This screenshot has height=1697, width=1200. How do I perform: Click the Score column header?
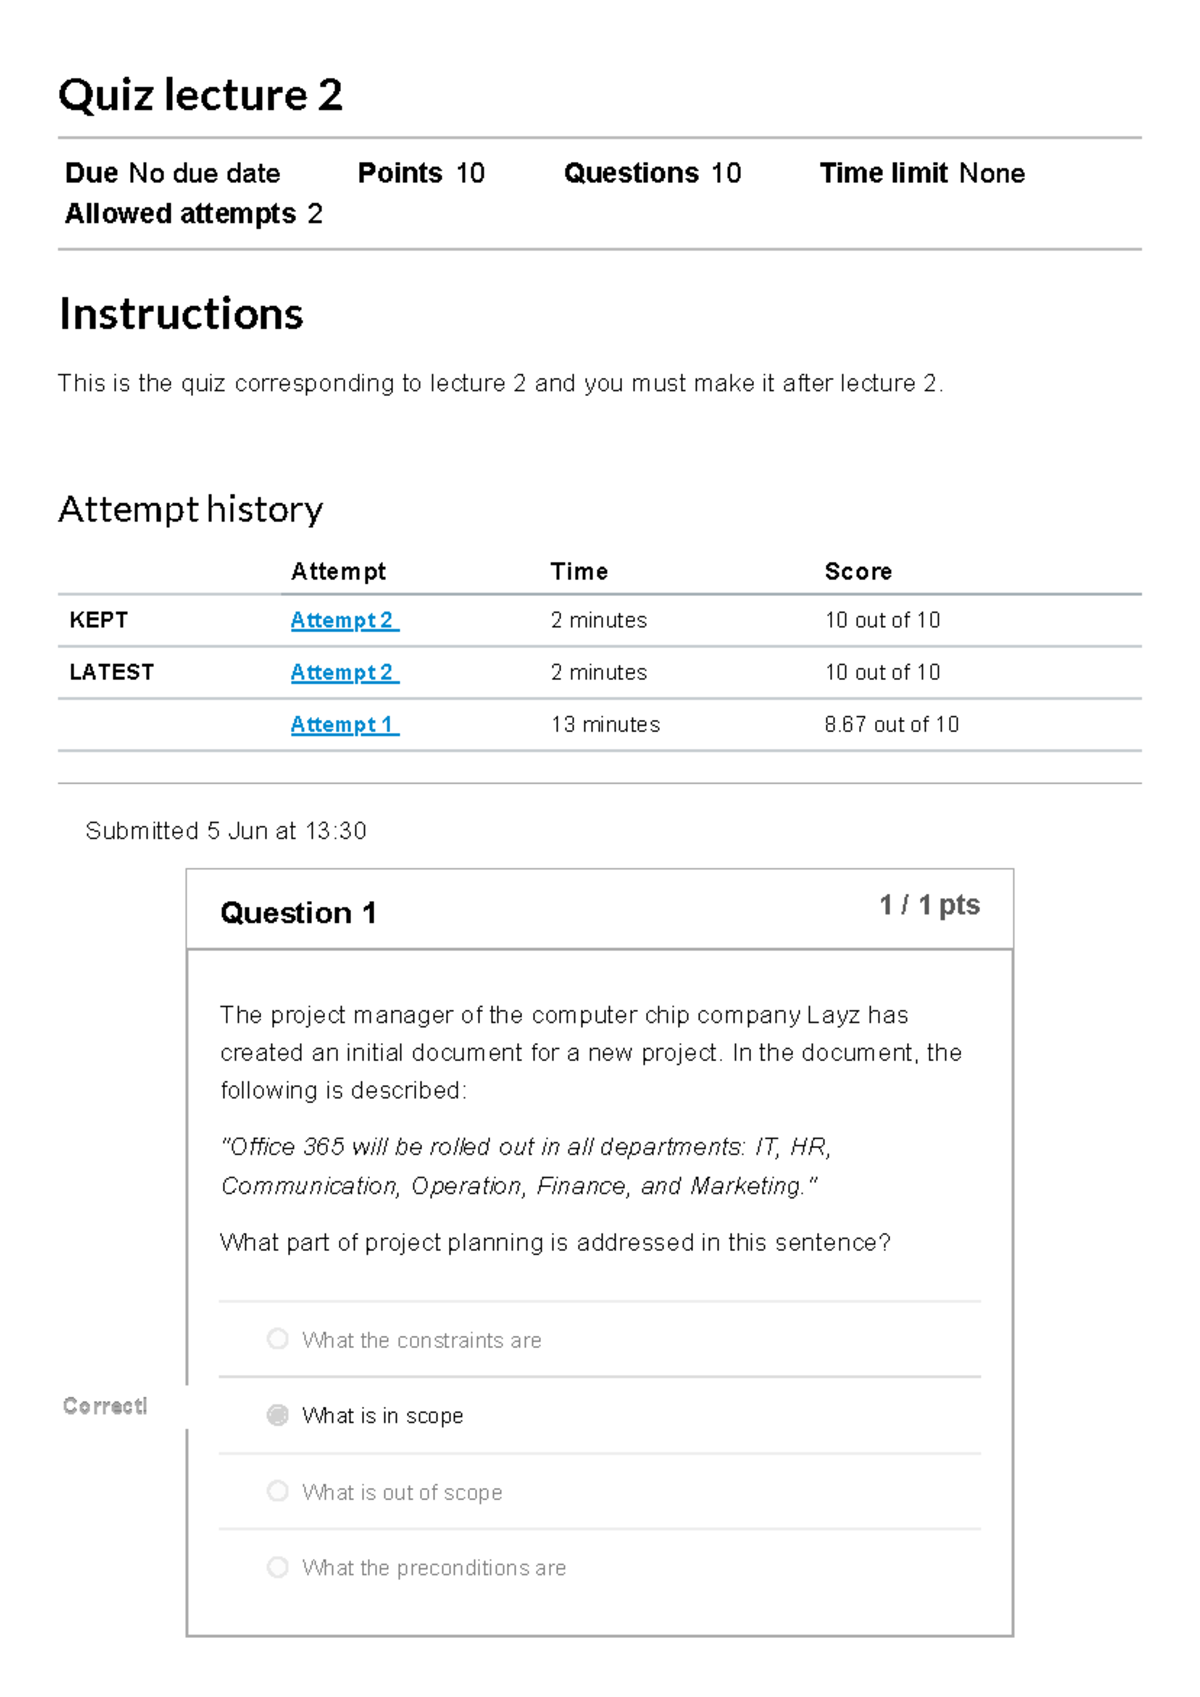[x=858, y=571]
